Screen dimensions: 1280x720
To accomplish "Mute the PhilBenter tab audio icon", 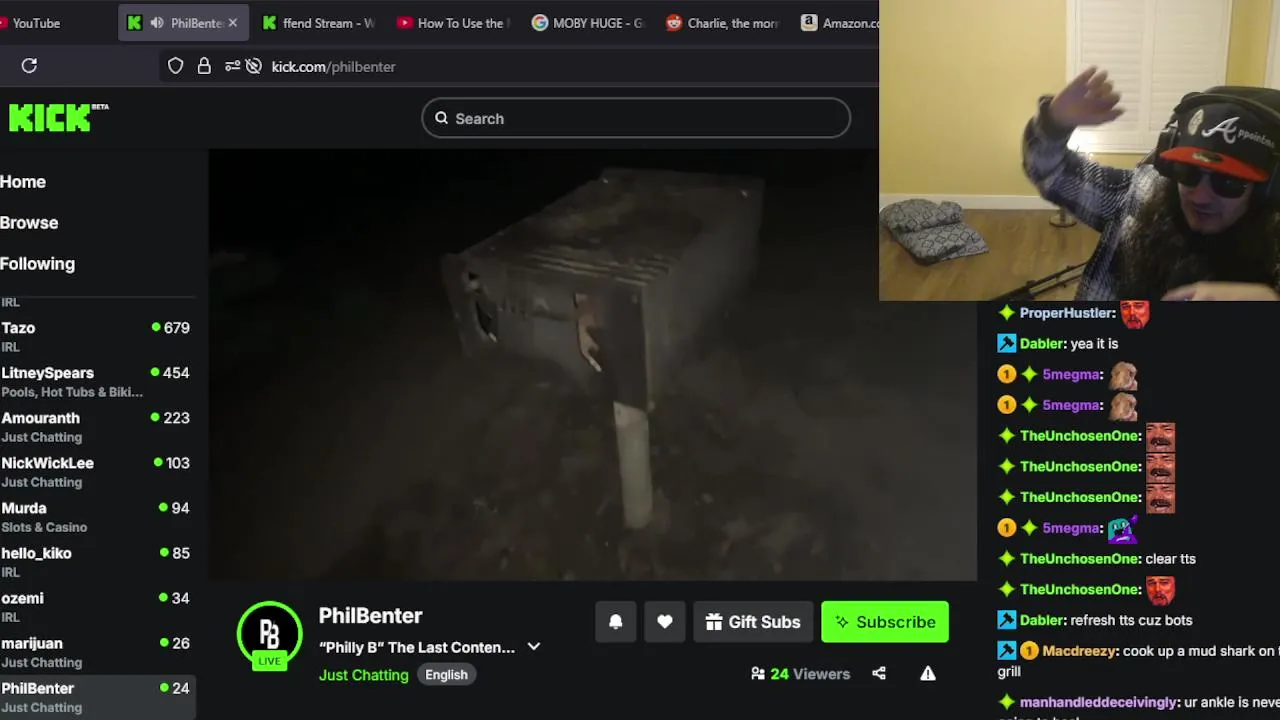I will [x=157, y=23].
